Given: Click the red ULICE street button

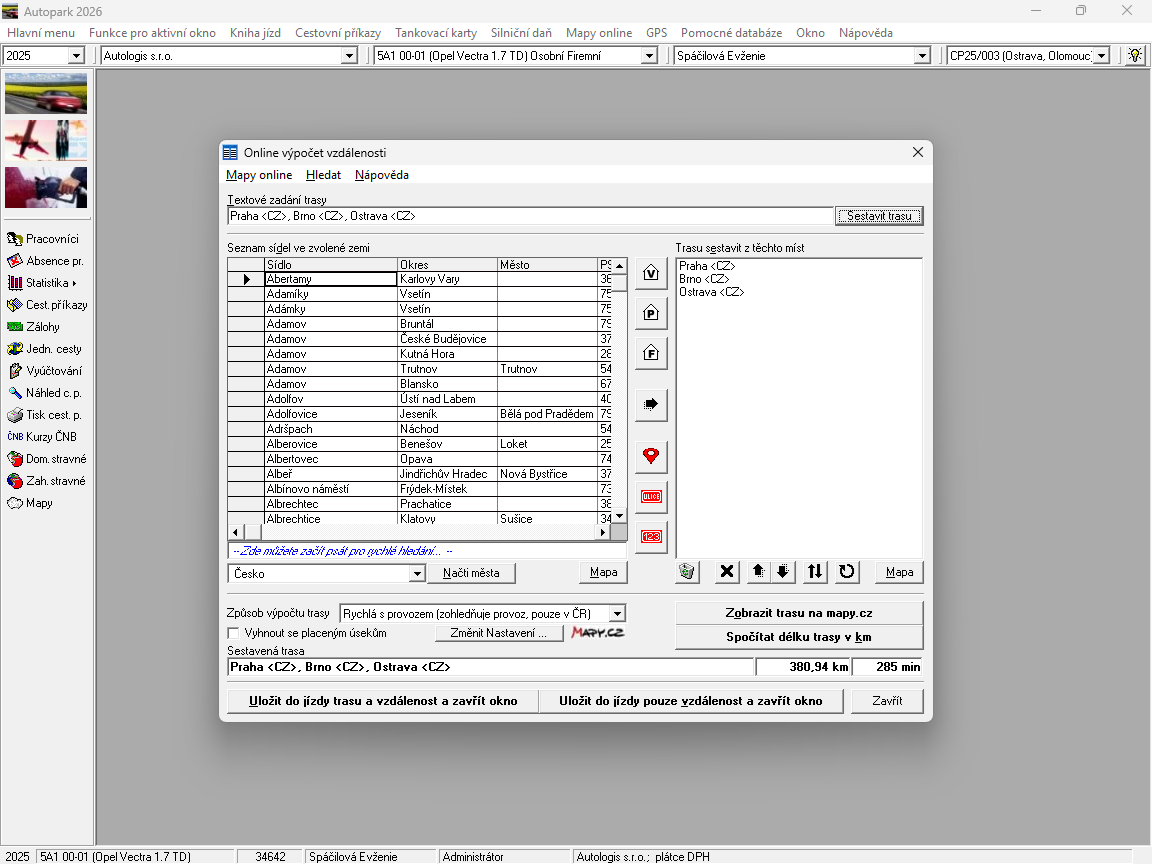Looking at the screenshot, I should [x=651, y=496].
